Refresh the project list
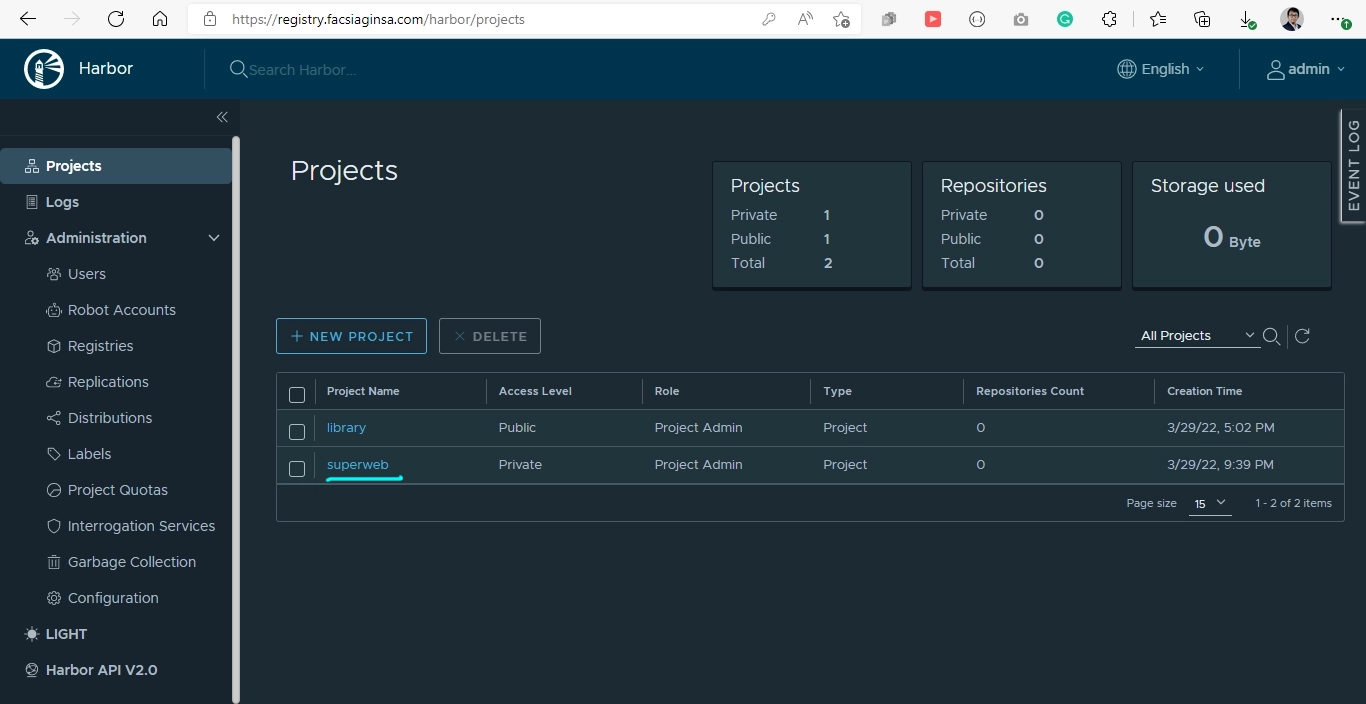 1302,336
